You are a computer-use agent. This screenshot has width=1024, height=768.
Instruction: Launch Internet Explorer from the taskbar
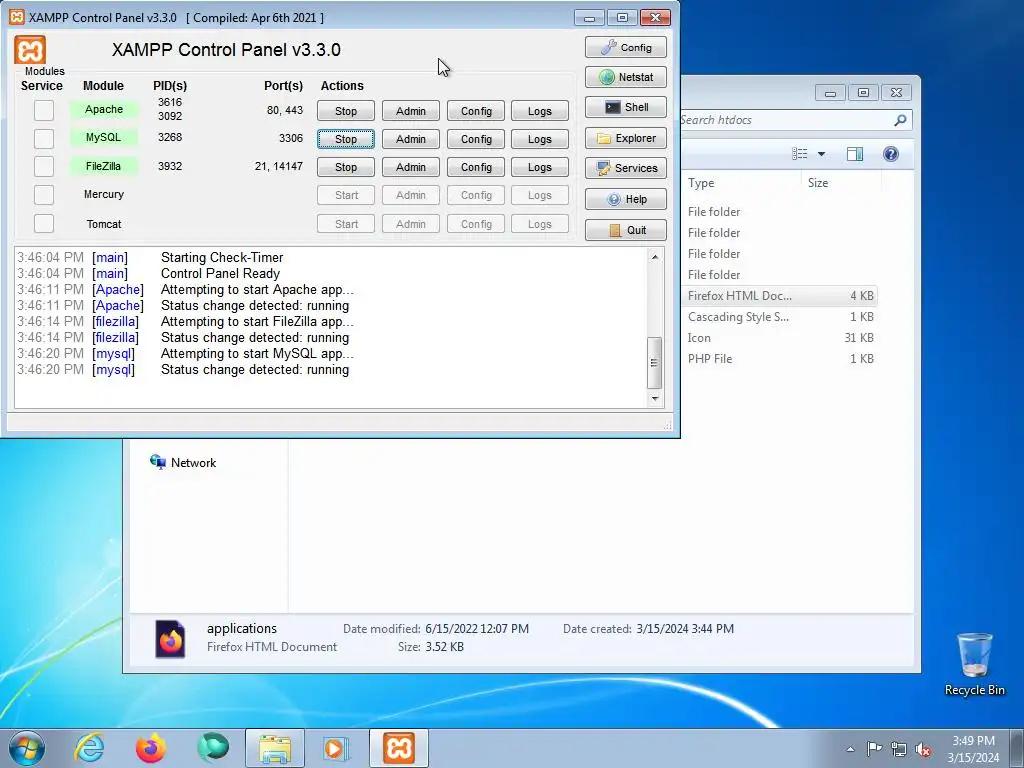[x=89, y=748]
